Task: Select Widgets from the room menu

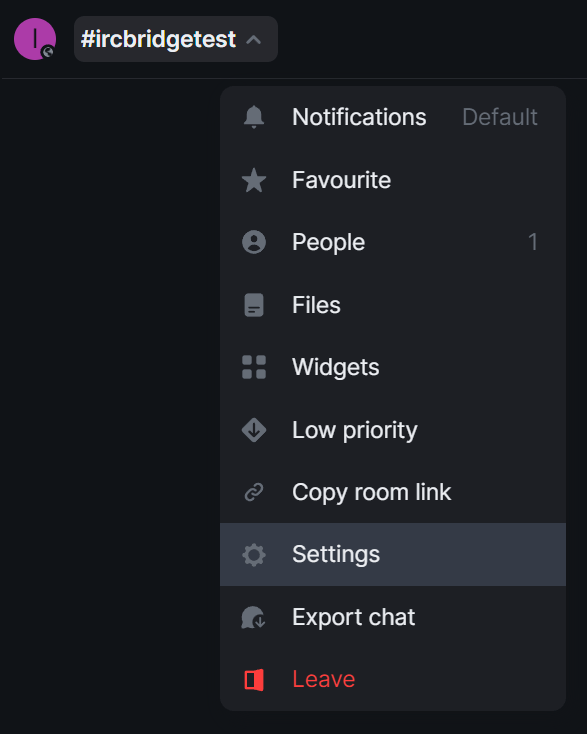Action: (393, 367)
